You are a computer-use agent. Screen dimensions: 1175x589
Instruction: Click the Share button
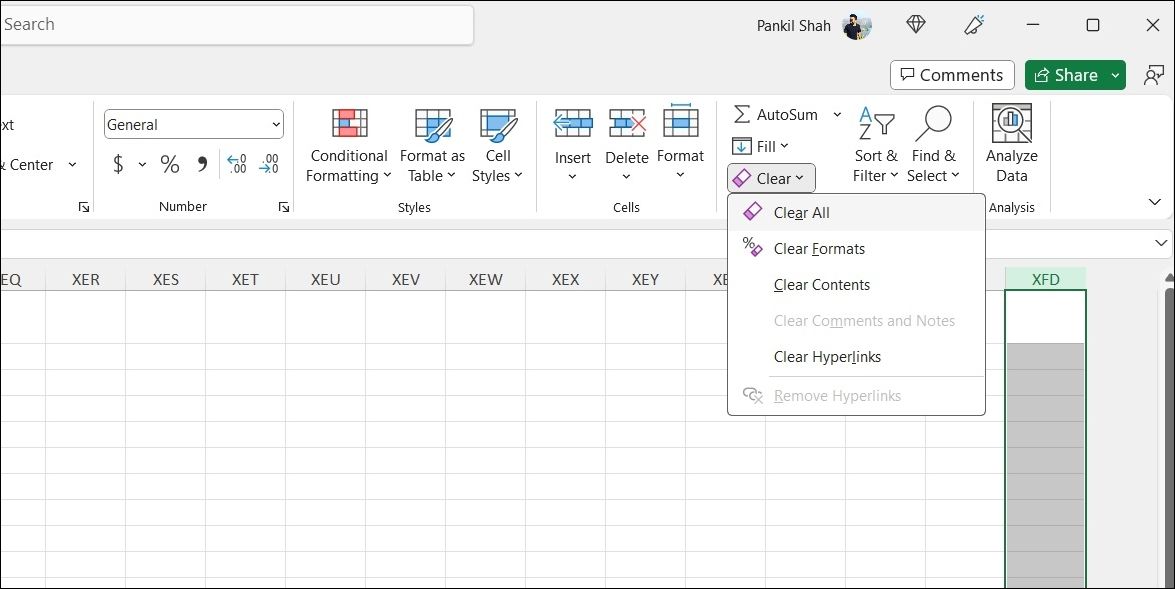1067,74
